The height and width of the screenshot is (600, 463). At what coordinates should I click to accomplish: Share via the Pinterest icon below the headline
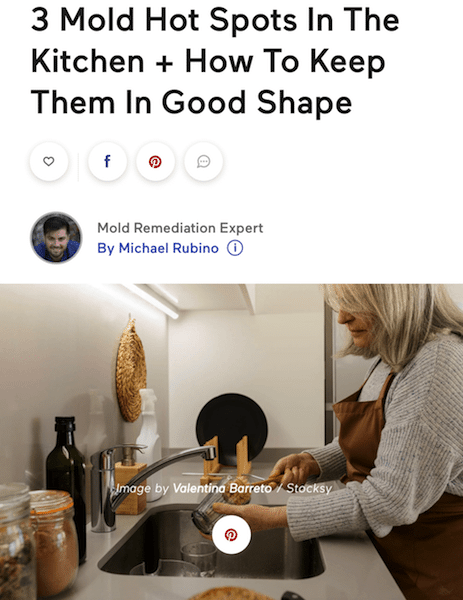click(155, 161)
